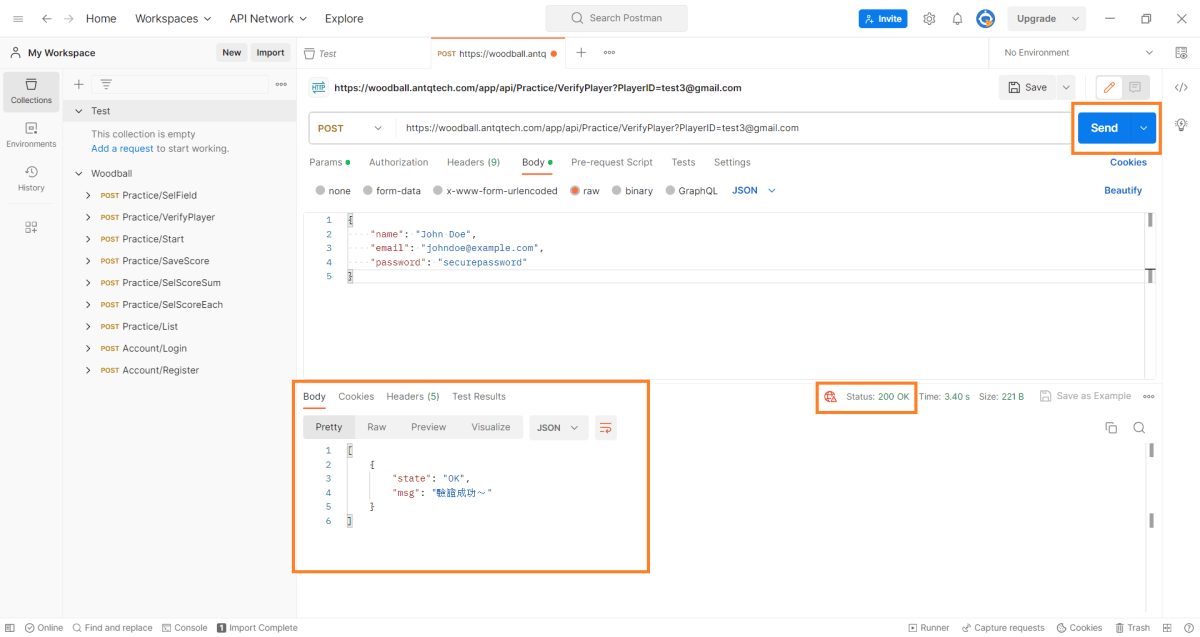Expand the Practice/VerifyPlayer request
The height and width of the screenshot is (637, 1200).
88,217
